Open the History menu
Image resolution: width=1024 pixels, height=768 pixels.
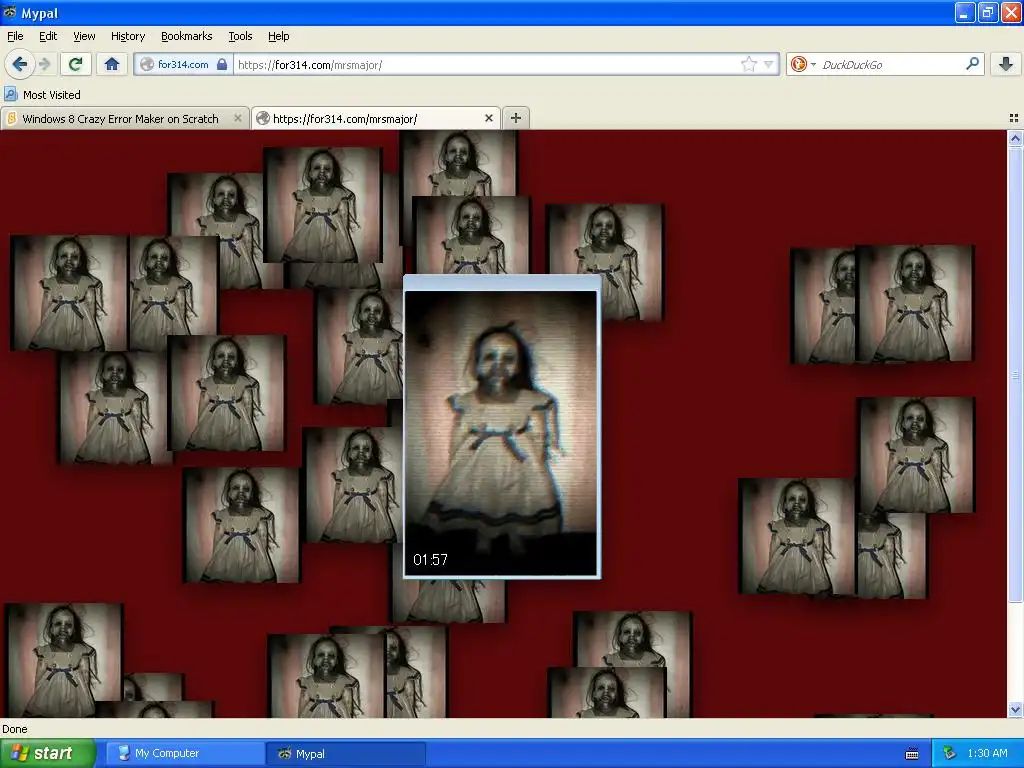point(127,36)
